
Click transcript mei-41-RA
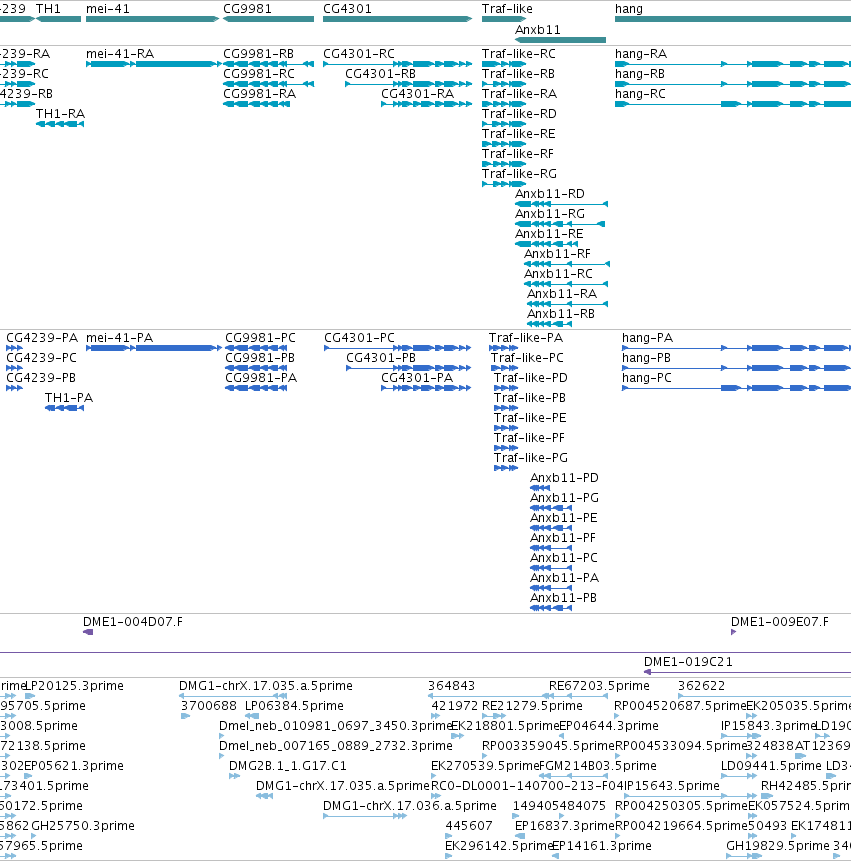[x=153, y=64]
